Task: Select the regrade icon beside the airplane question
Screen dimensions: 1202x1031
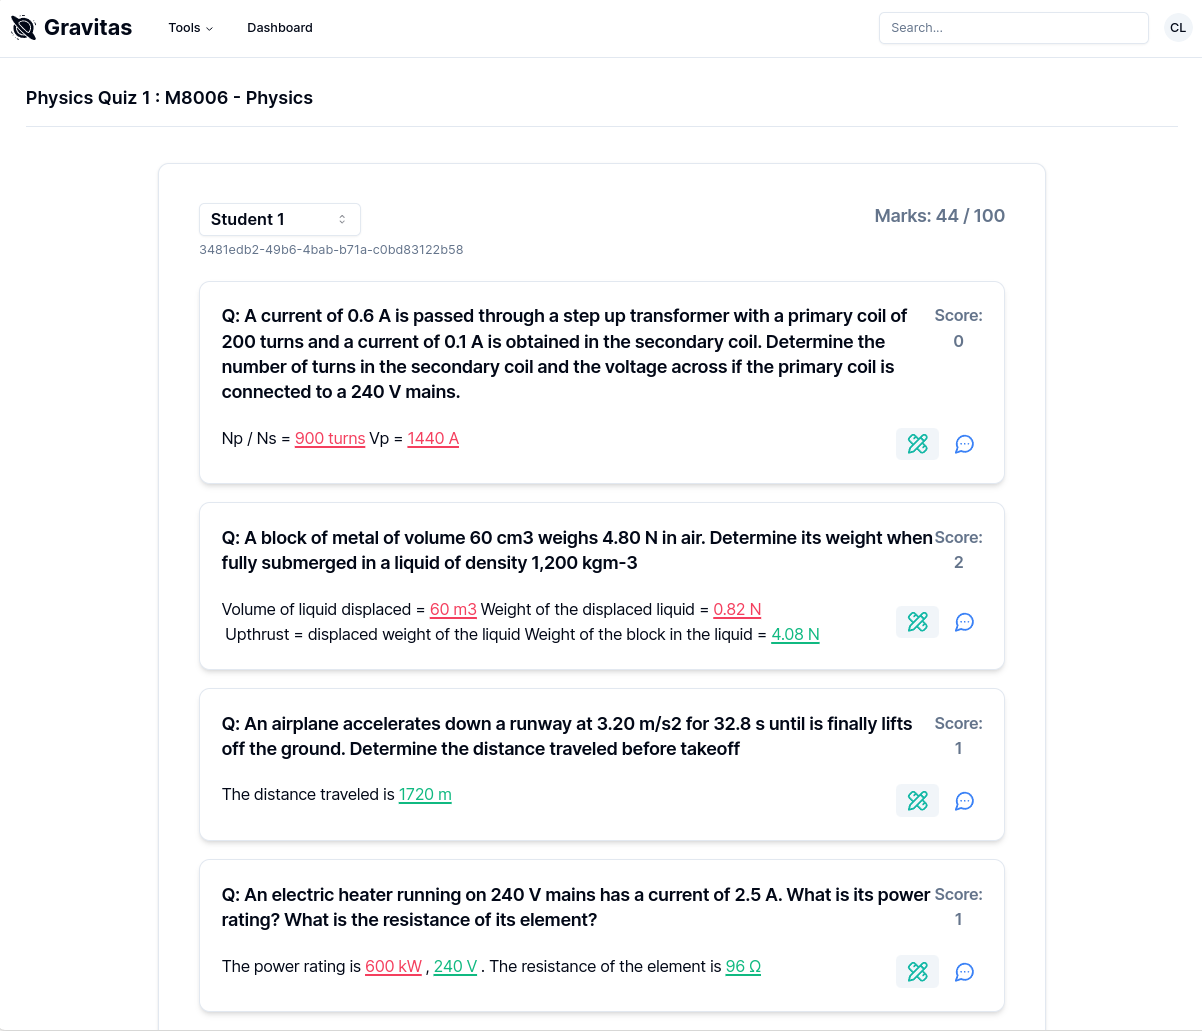Action: click(x=917, y=800)
